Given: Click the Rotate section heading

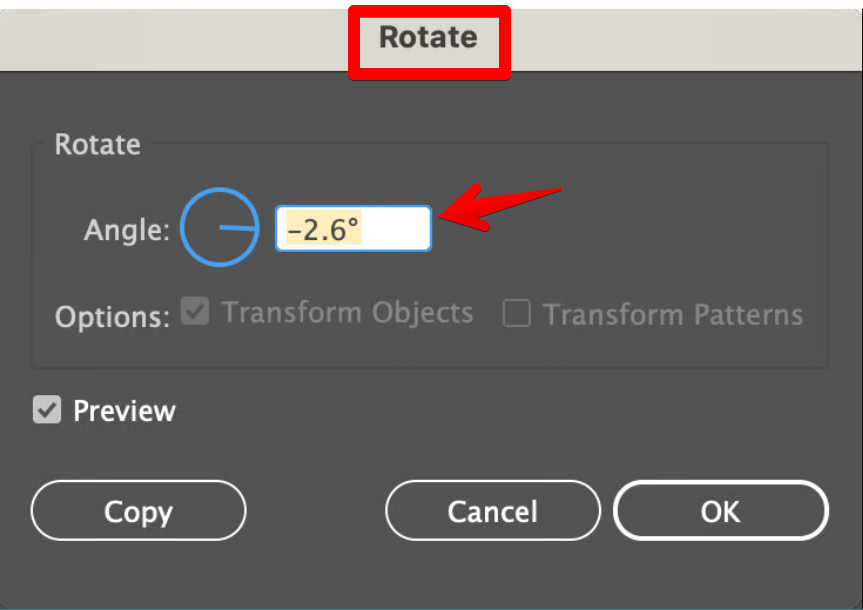Looking at the screenshot, I should tap(97, 145).
